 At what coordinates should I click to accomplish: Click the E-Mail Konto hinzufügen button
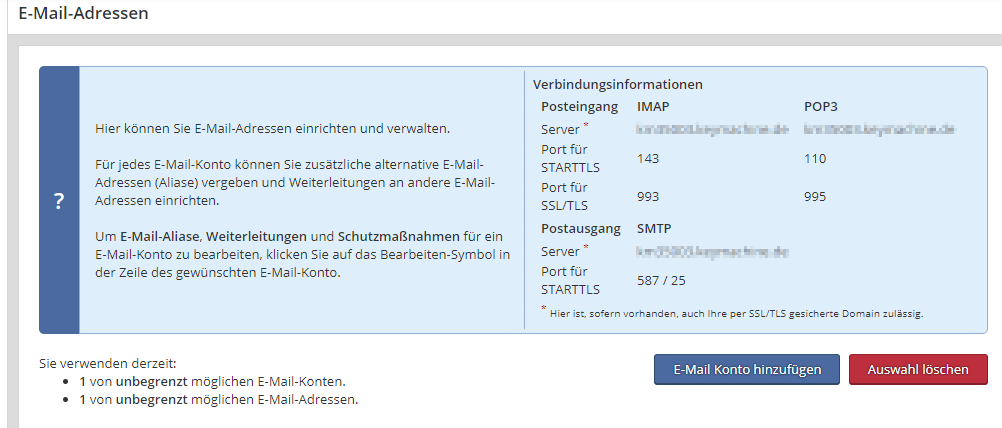point(747,369)
